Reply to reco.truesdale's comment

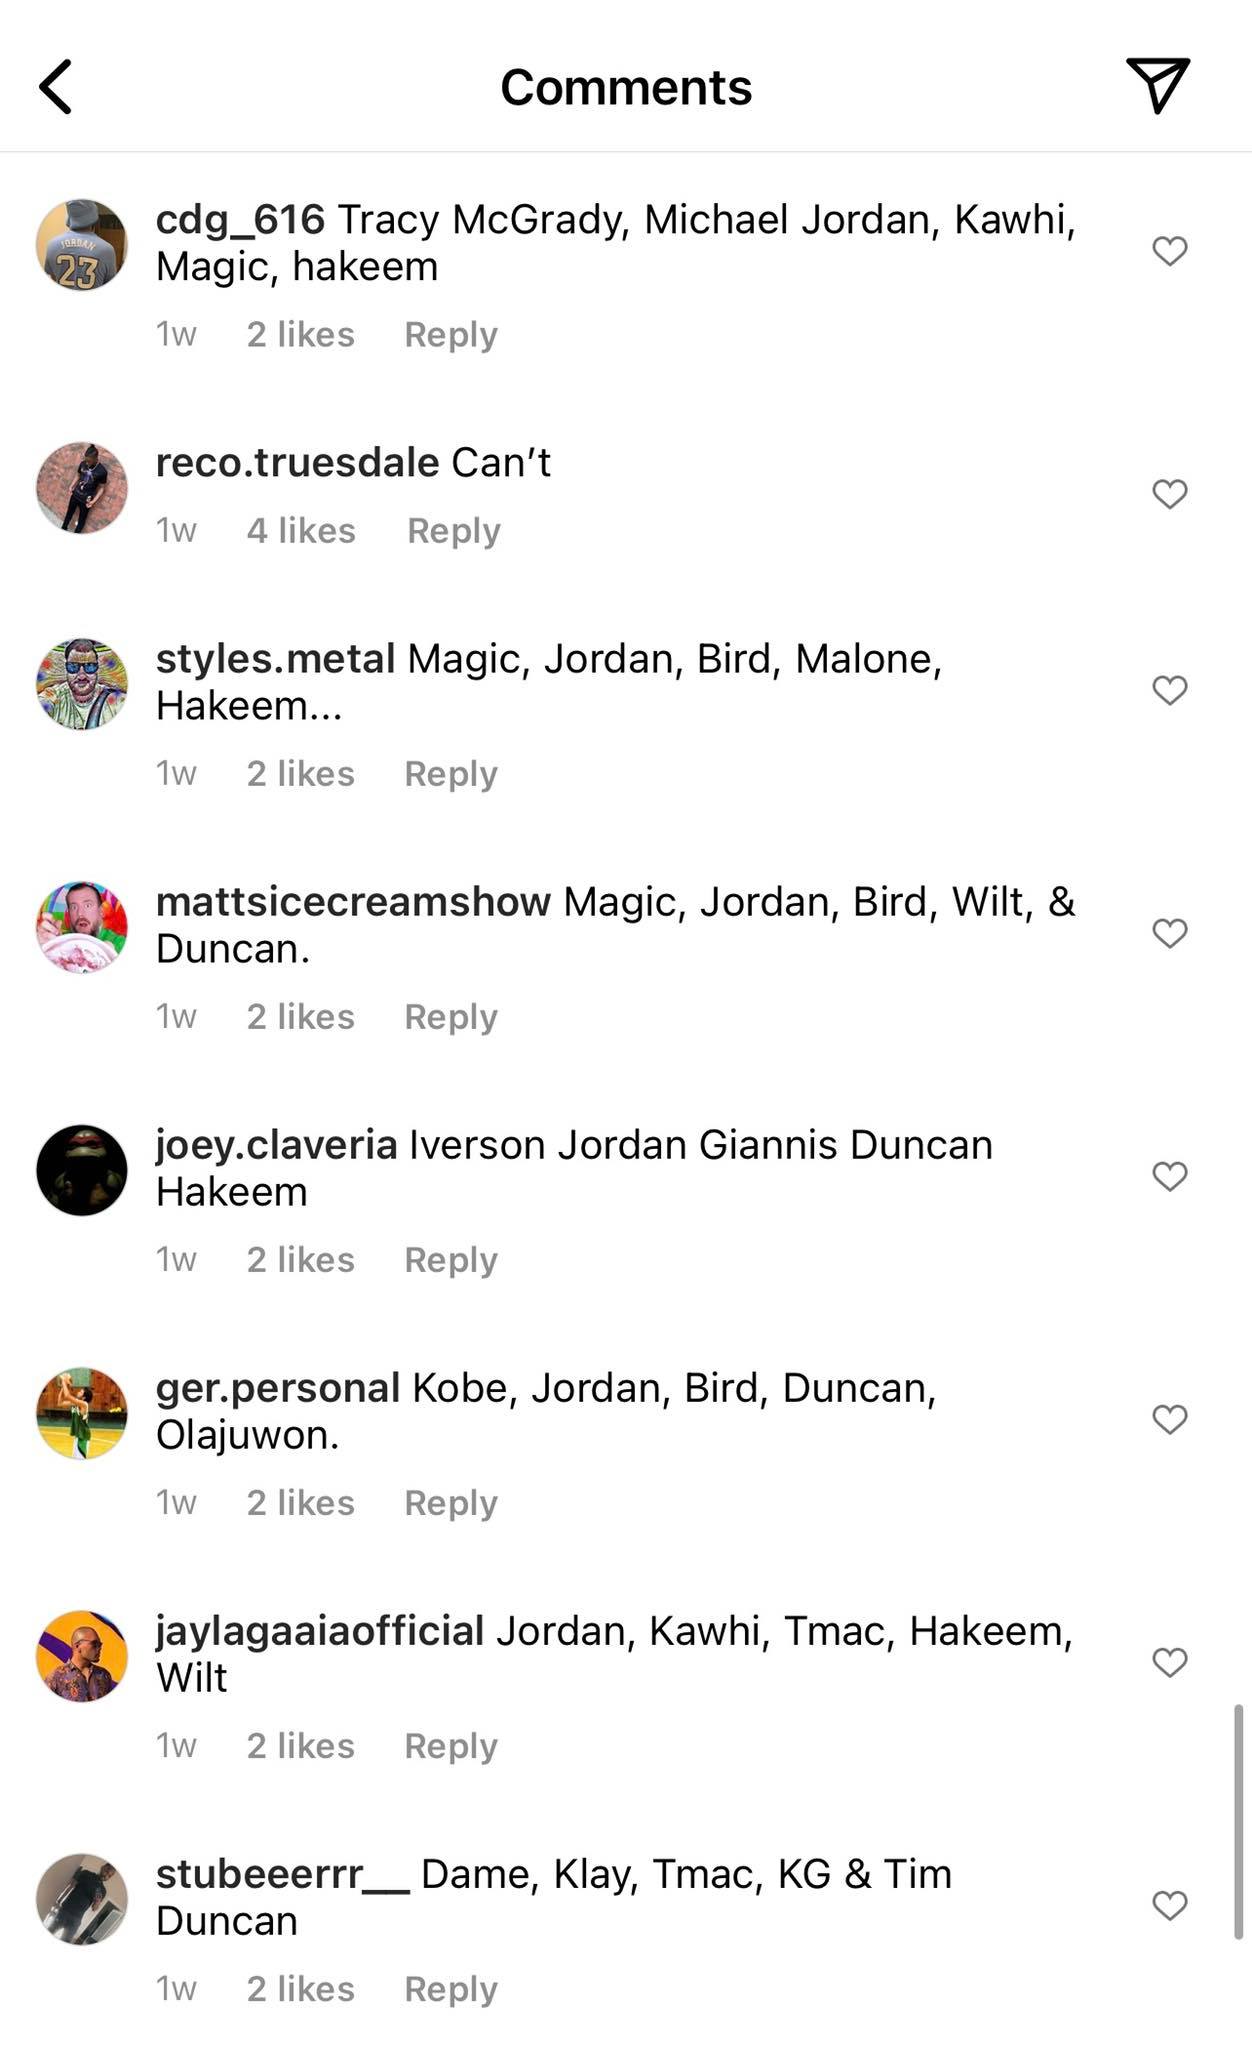click(453, 531)
